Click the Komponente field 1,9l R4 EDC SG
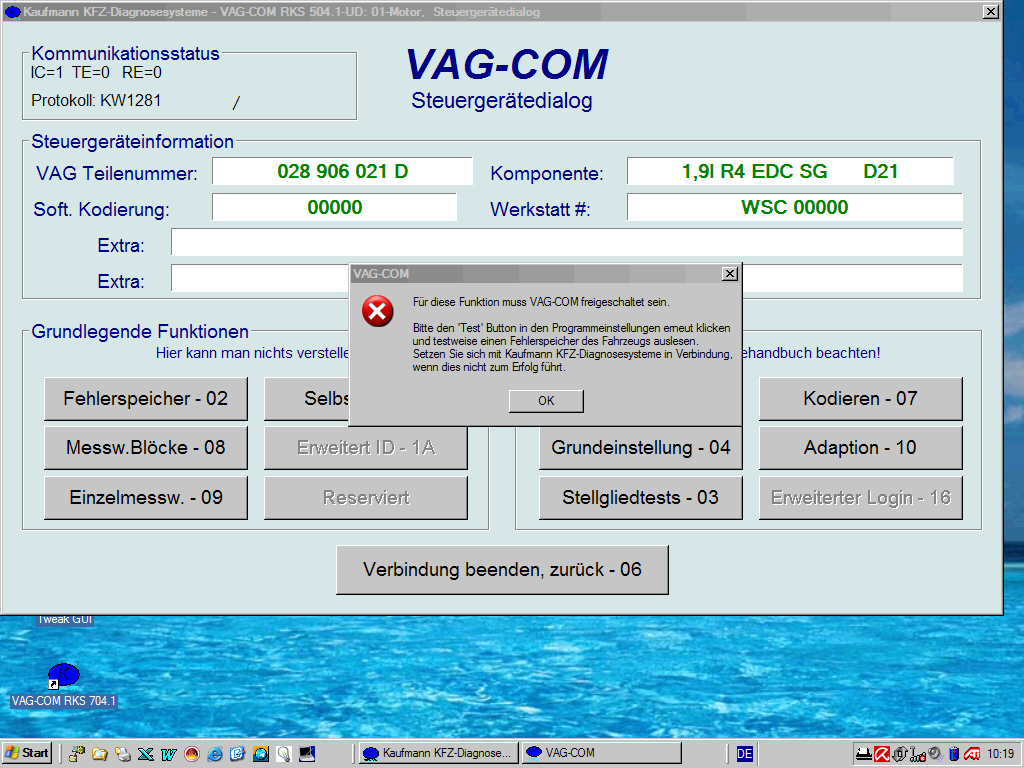This screenshot has width=1024, height=768. point(790,171)
